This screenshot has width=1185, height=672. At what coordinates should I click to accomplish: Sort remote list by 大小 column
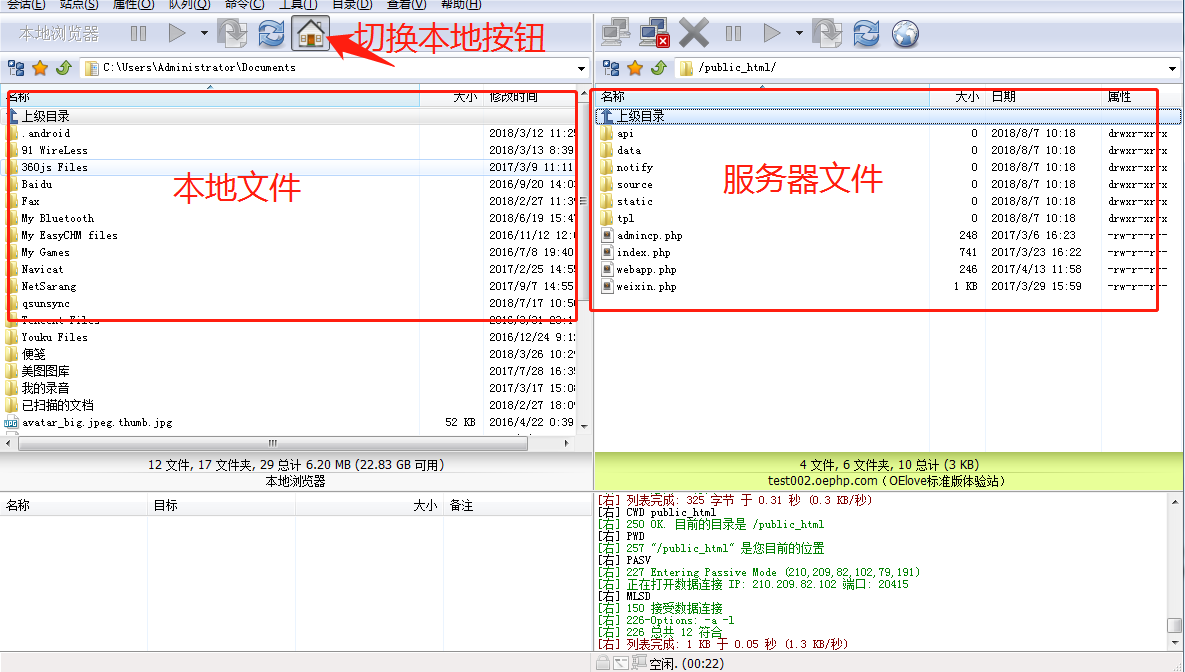point(957,97)
